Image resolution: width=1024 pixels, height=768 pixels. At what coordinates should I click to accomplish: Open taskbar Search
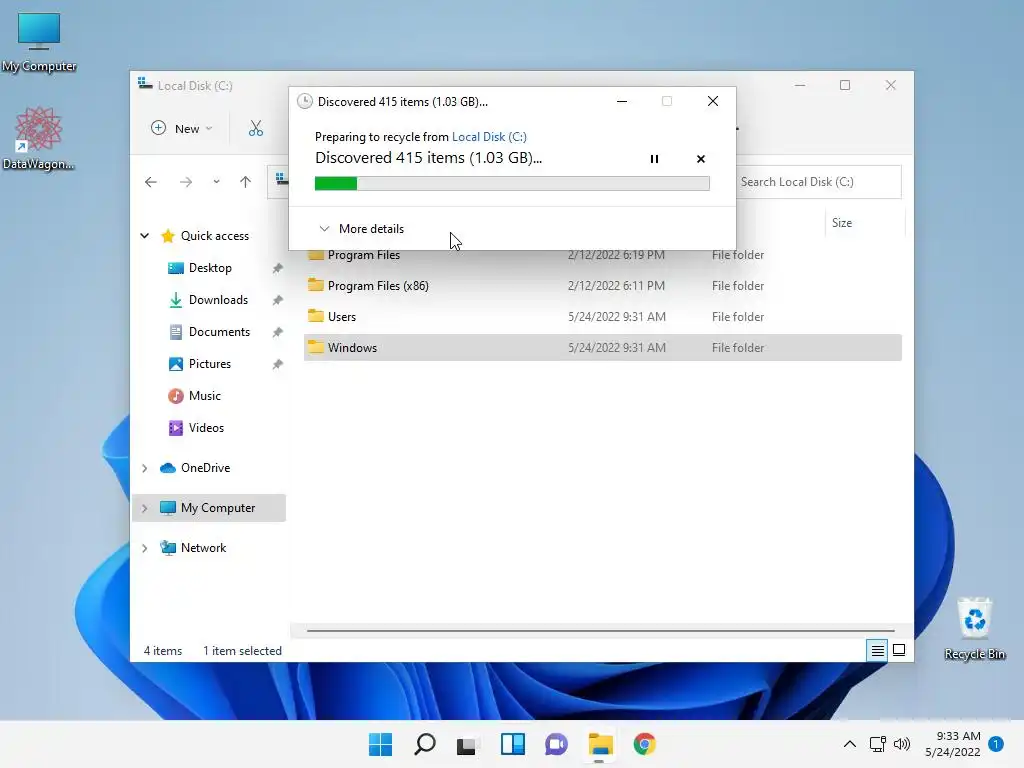pos(424,744)
